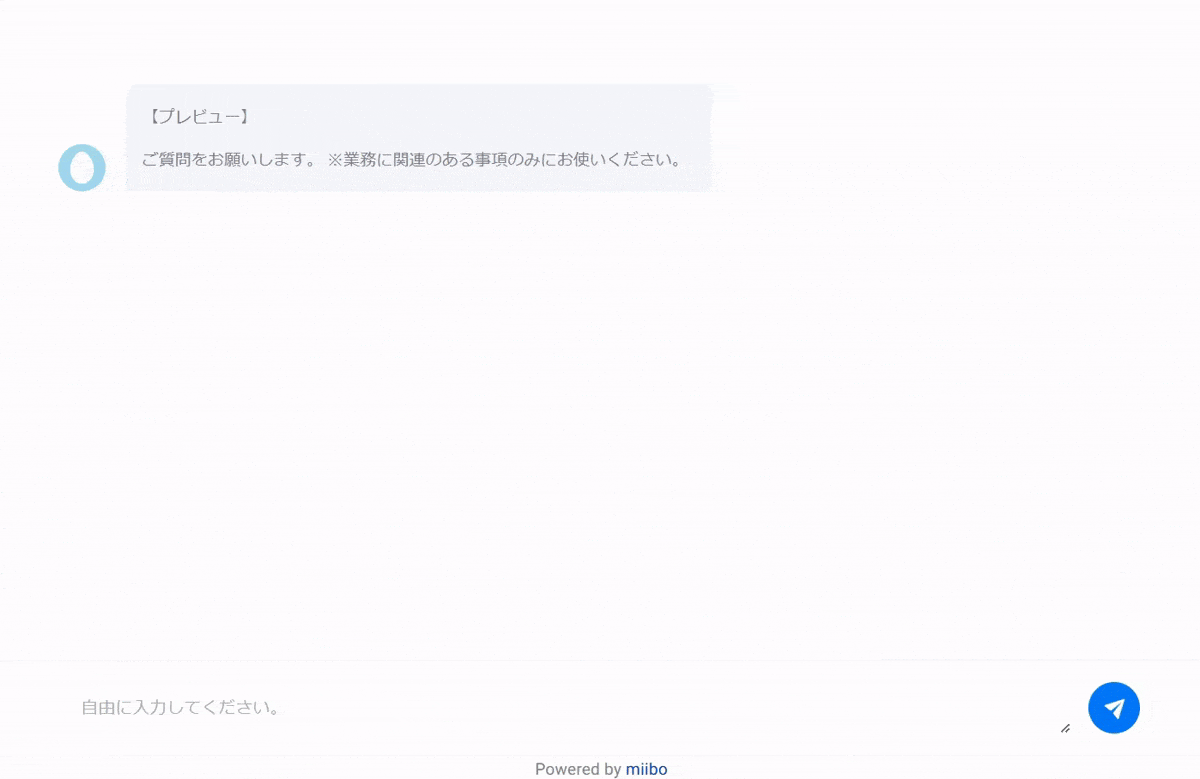Select the 【プレビュー】 message bubble

[420, 138]
